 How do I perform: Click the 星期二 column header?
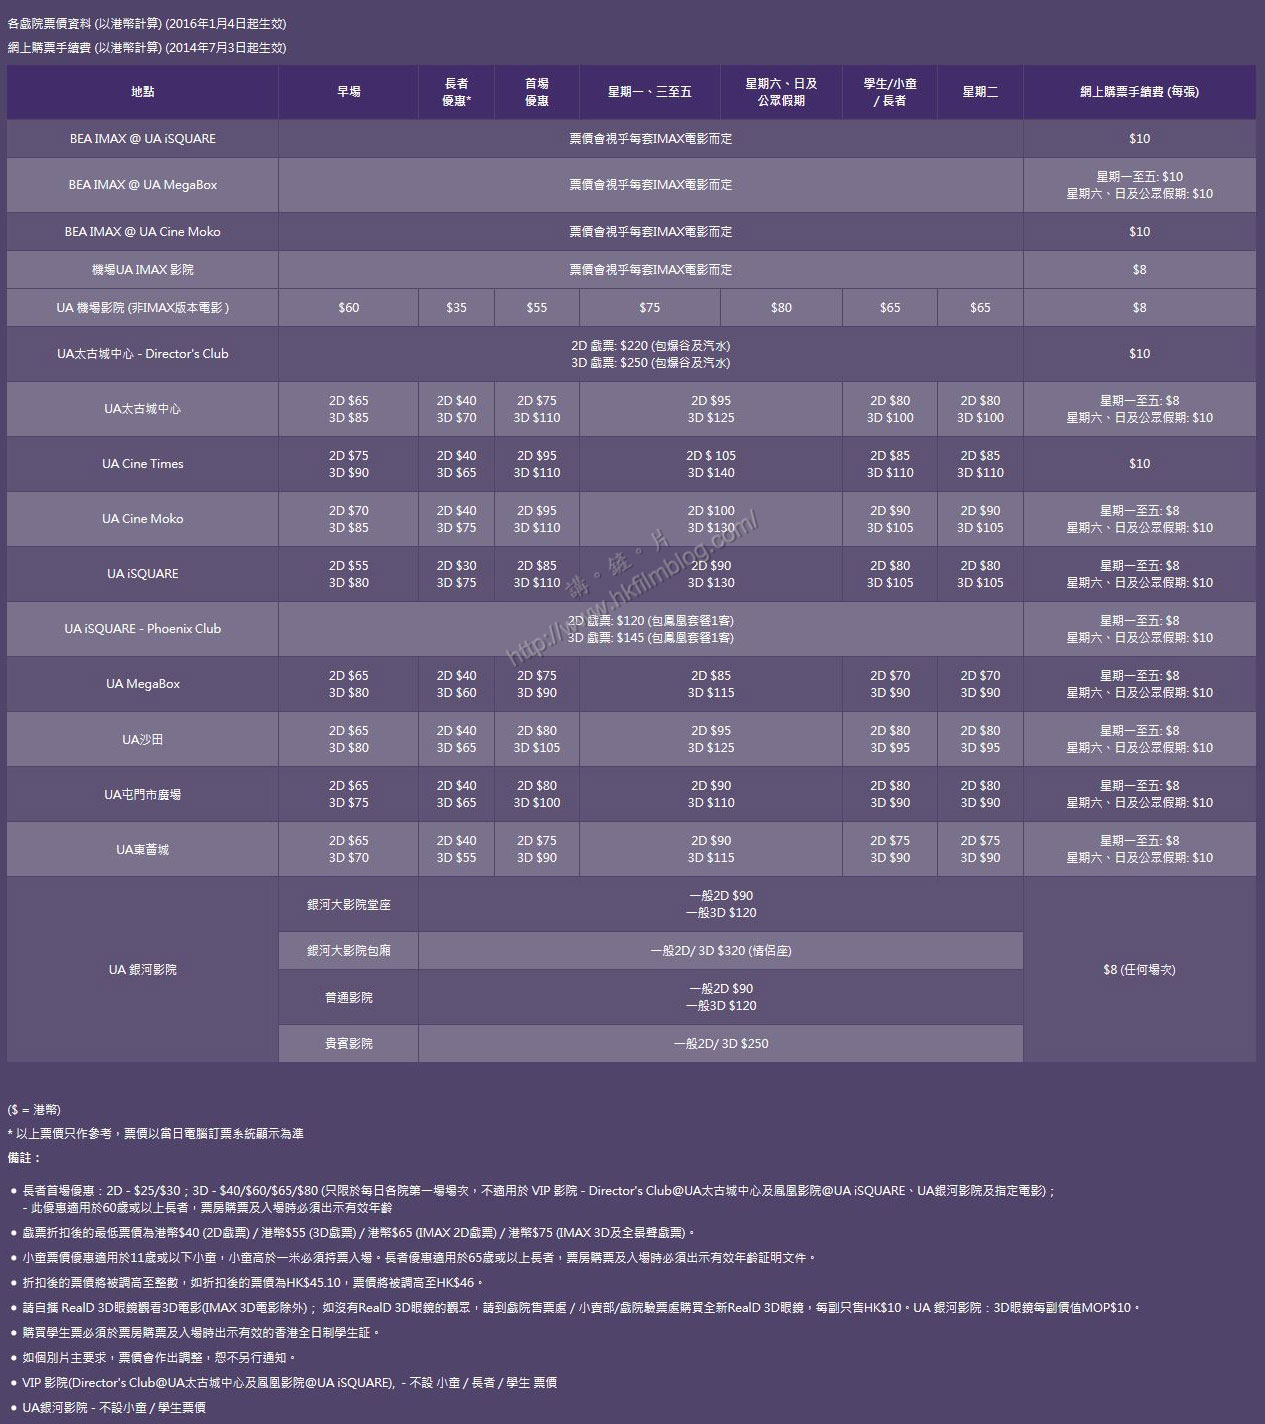(x=979, y=91)
